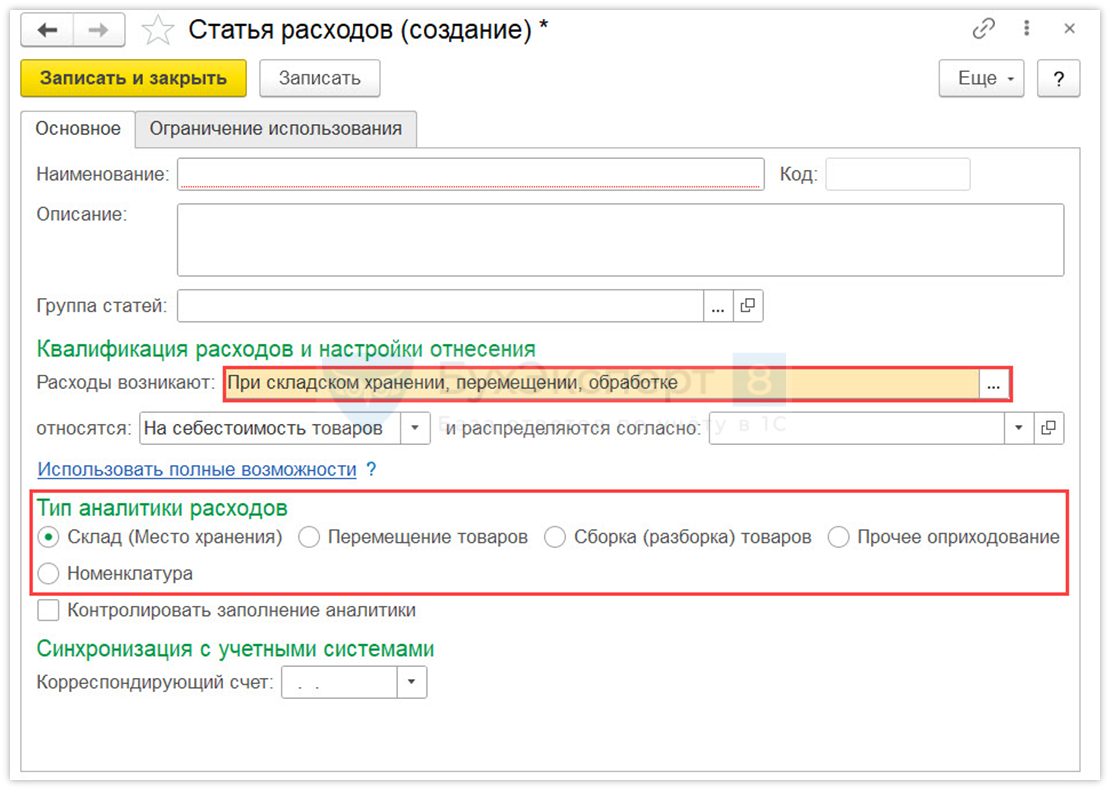Click the Группа статей input field
1110x790 pixels.
pos(440,306)
